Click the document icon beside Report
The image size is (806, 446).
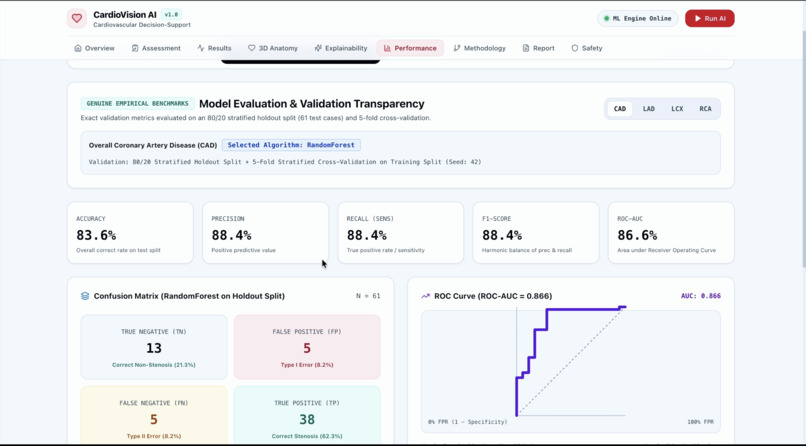(x=525, y=48)
